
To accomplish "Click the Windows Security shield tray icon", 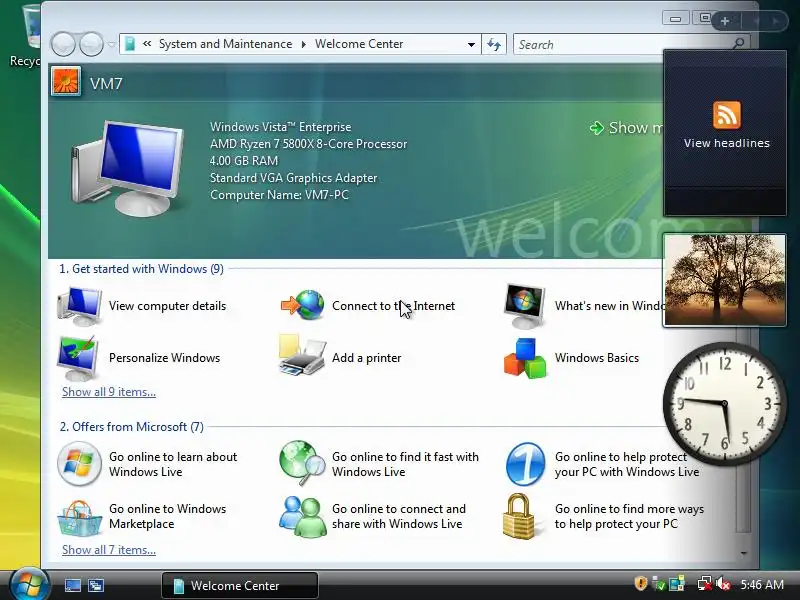I will tap(641, 583).
